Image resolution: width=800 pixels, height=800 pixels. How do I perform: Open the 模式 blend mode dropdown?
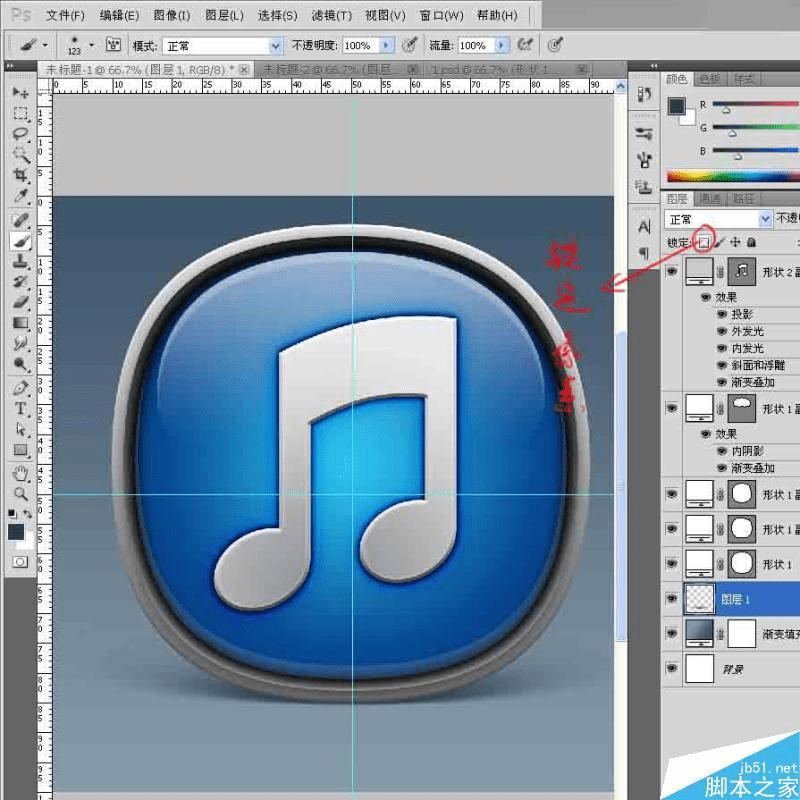276,45
